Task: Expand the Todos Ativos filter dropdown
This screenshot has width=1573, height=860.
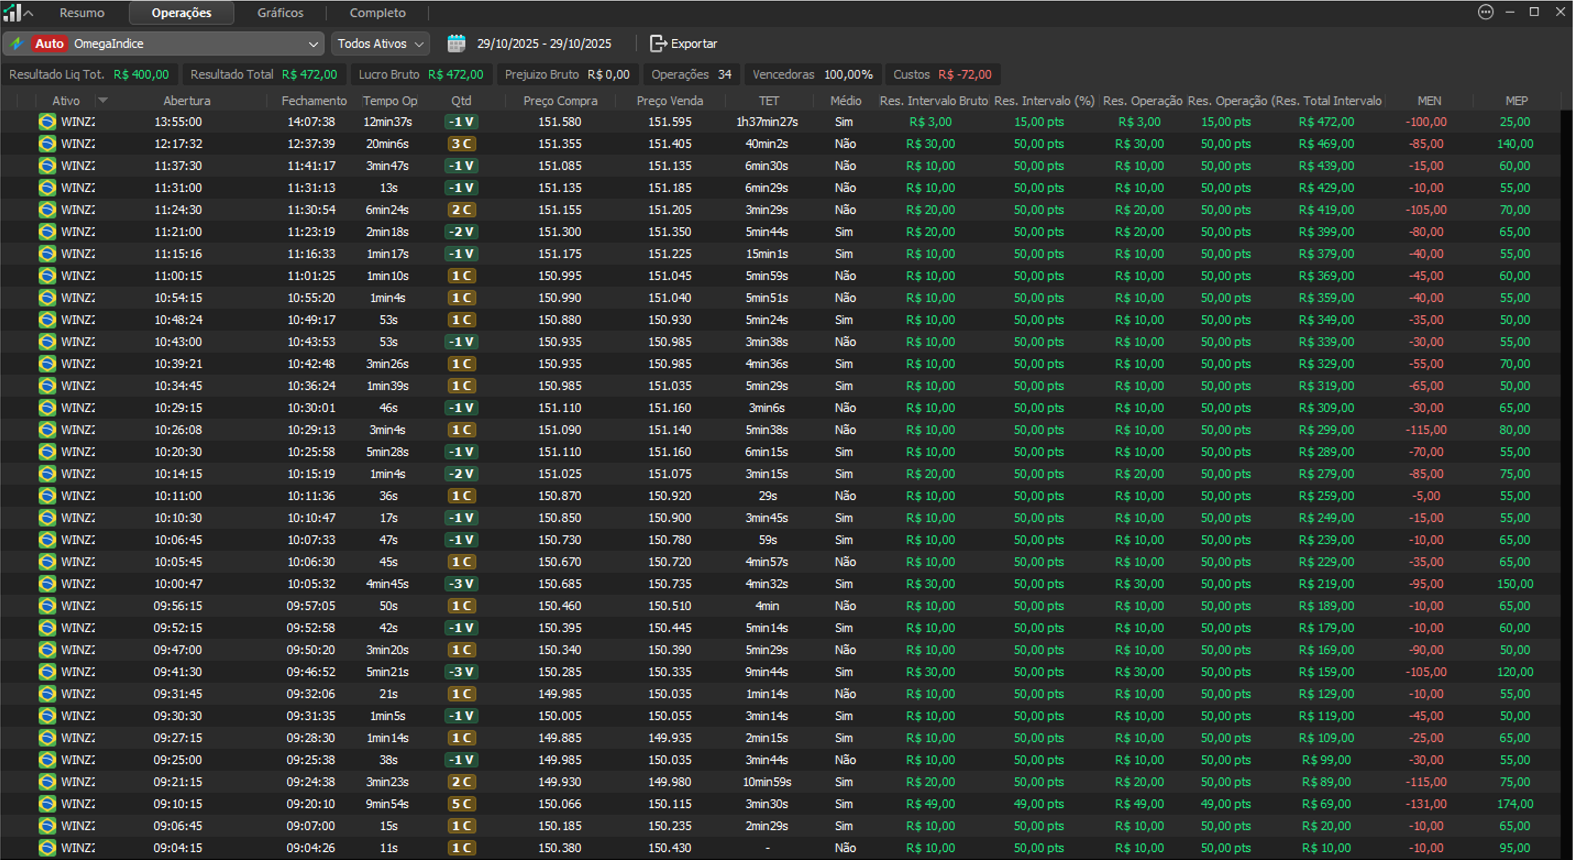Action: tap(380, 44)
